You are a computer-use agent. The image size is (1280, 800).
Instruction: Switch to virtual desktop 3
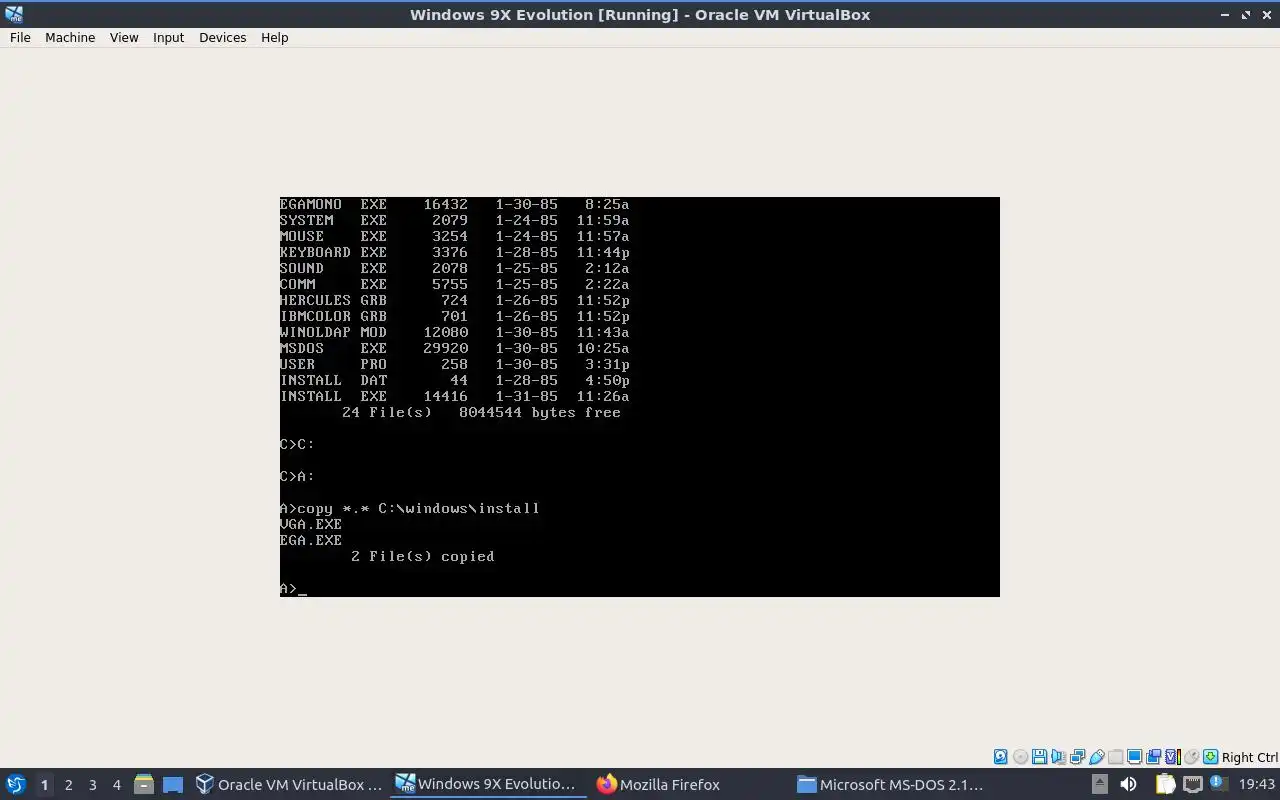point(92,784)
